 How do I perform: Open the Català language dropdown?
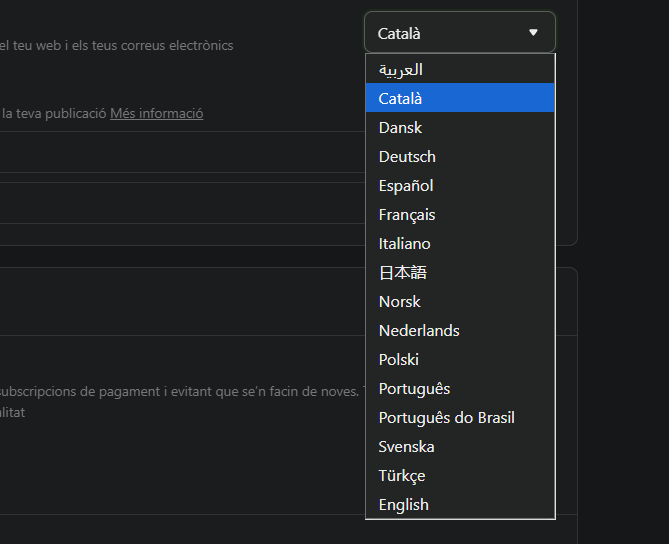click(460, 32)
